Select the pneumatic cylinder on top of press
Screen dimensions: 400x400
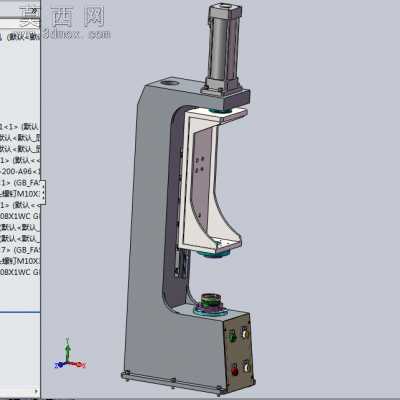222,48
